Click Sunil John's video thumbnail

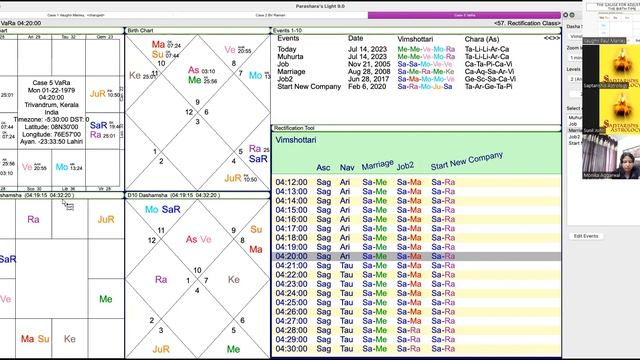(611, 110)
